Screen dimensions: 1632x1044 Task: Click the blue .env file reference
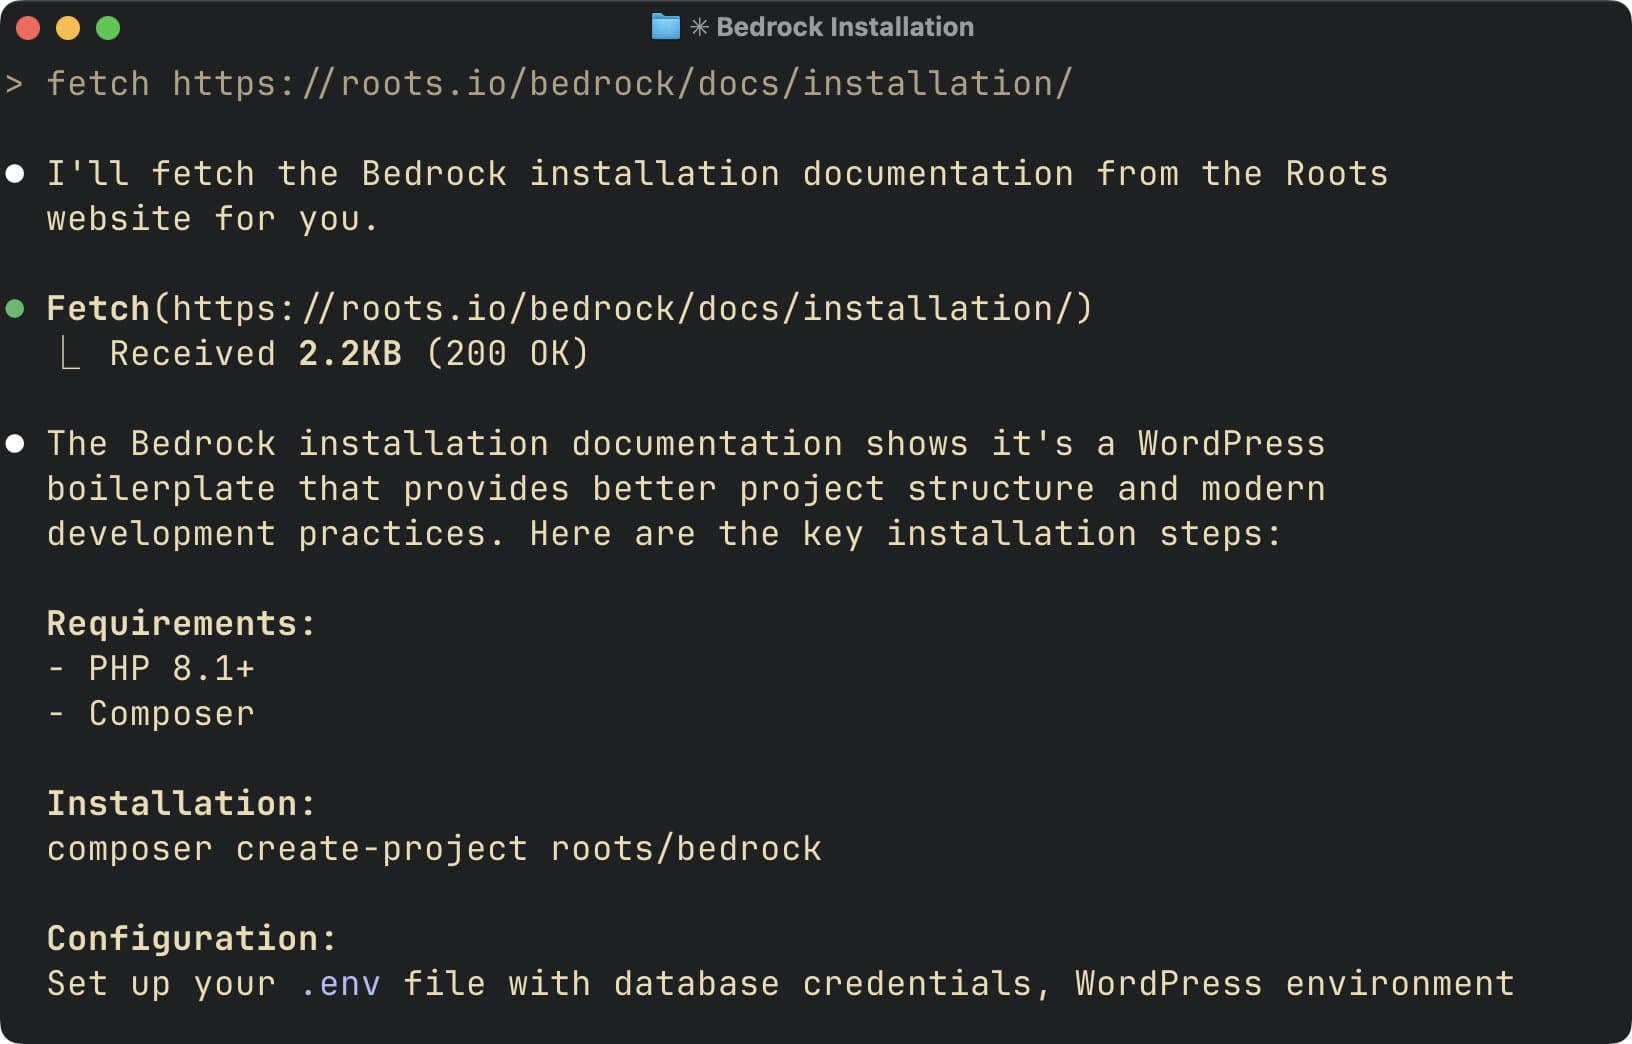coord(340,984)
